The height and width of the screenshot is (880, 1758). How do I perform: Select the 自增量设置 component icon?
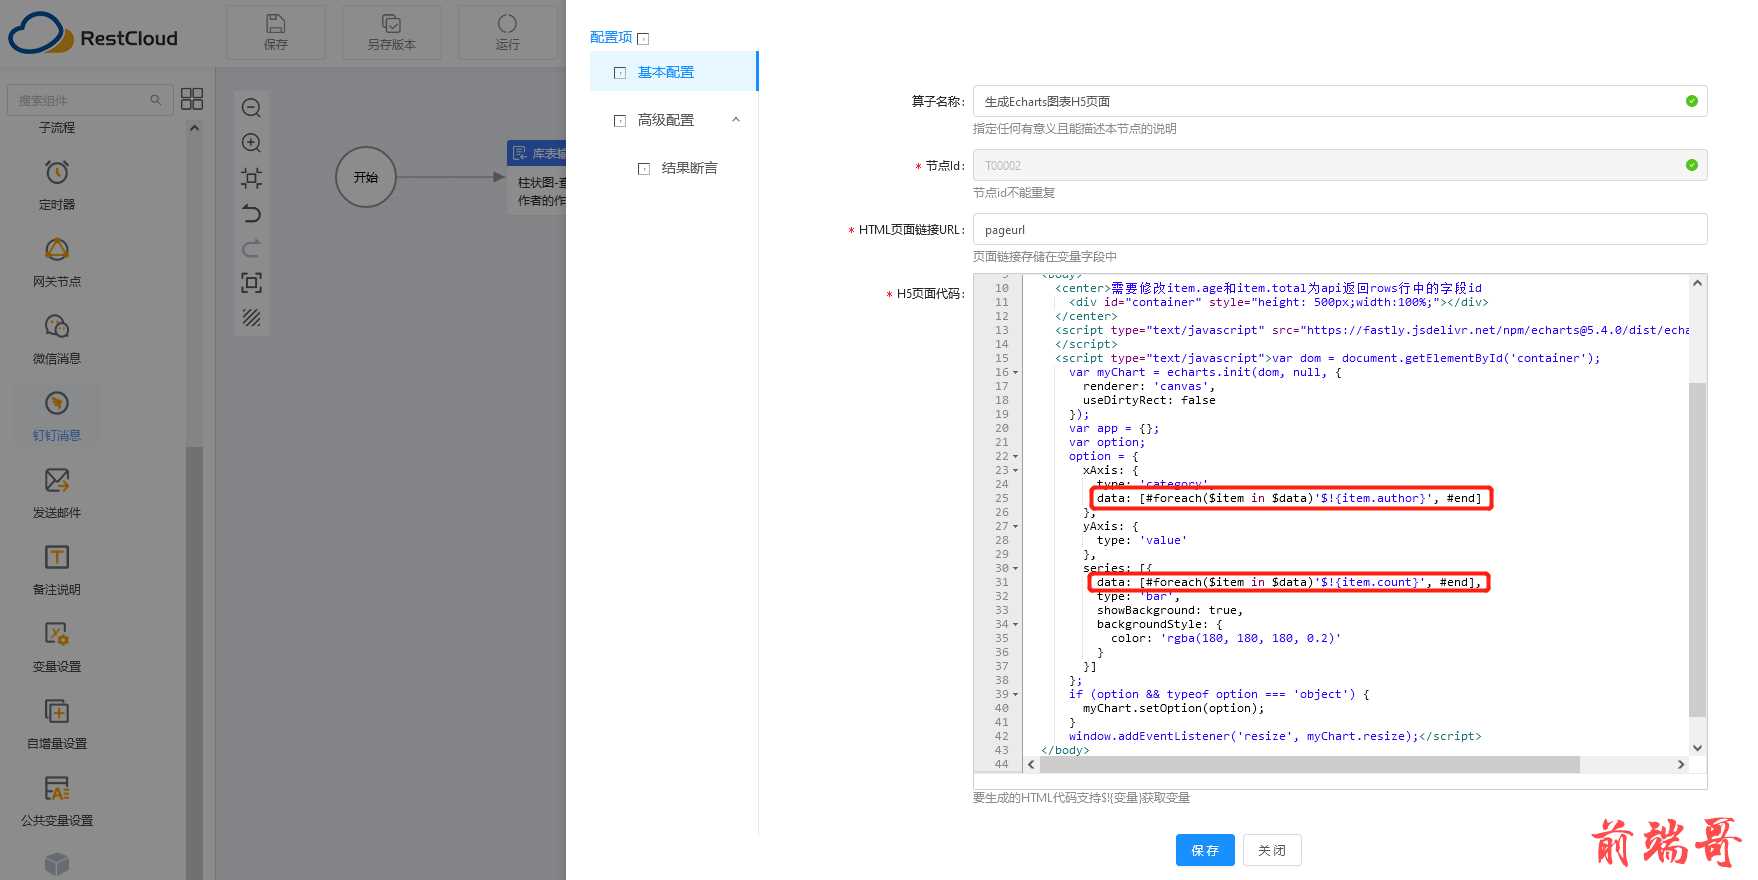tap(57, 711)
